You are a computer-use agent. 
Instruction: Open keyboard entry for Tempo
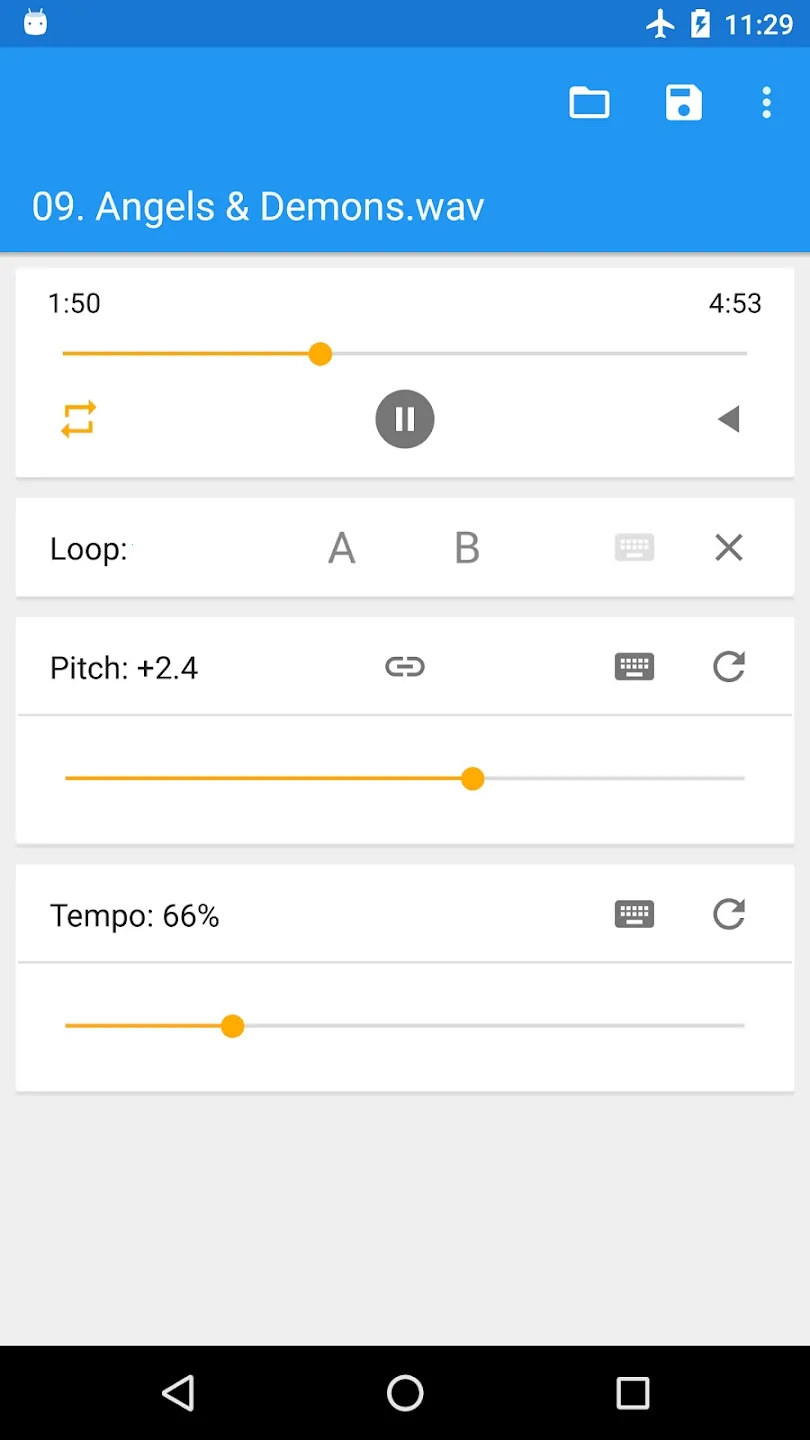pyautogui.click(x=634, y=914)
